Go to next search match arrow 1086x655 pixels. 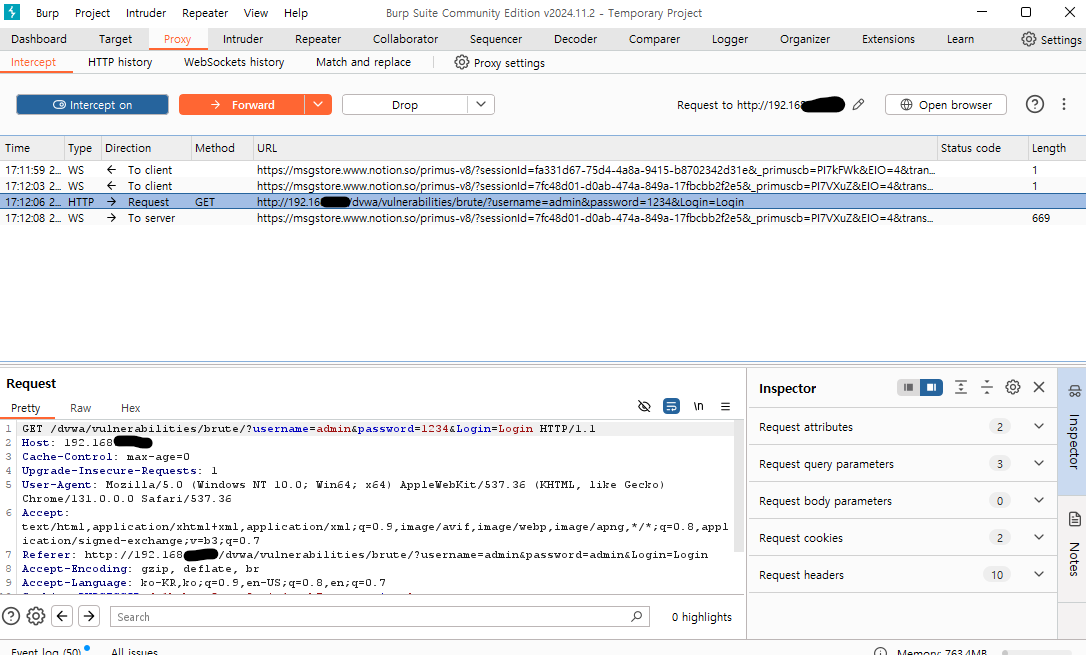[89, 616]
